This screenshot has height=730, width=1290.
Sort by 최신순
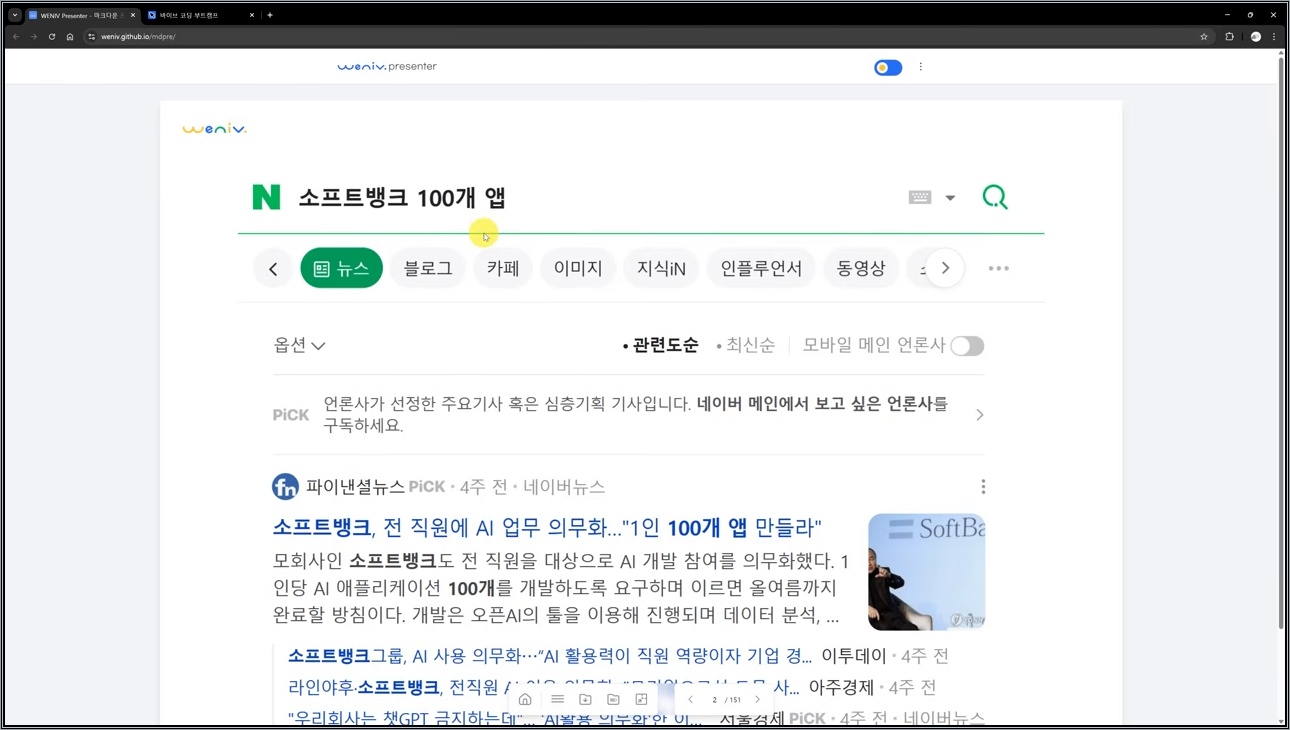746,345
